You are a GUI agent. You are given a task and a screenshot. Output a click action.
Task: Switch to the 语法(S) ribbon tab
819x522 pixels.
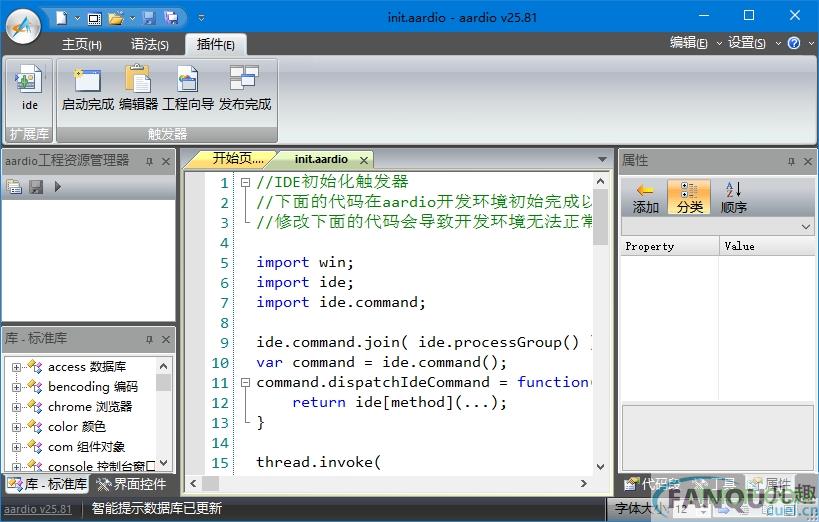pos(149,44)
